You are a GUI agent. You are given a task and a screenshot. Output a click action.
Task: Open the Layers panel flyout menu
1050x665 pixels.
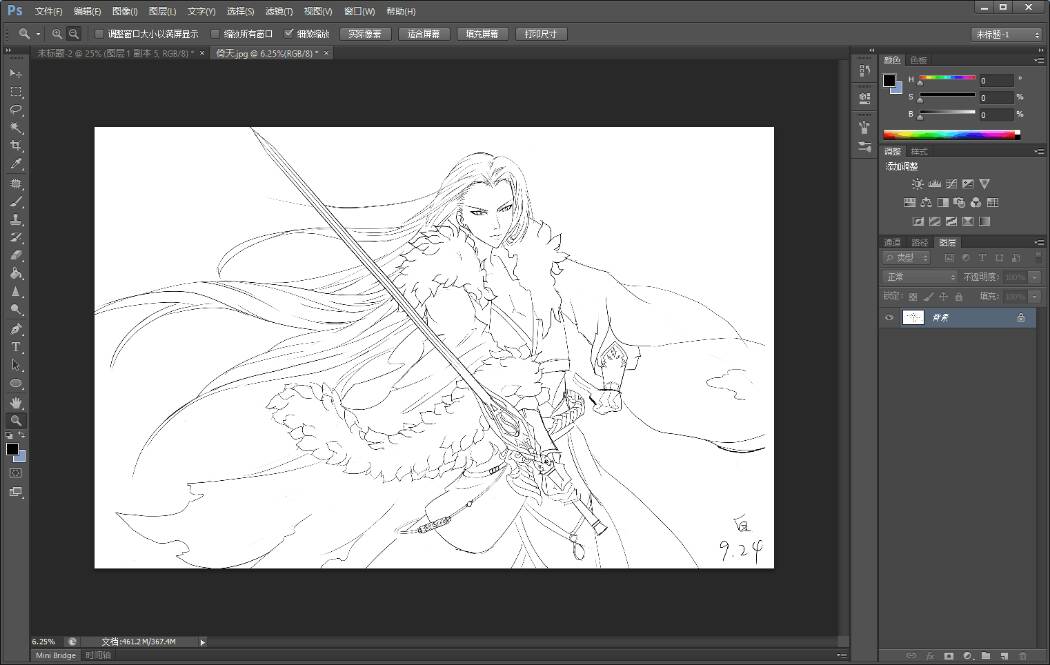(x=1039, y=242)
